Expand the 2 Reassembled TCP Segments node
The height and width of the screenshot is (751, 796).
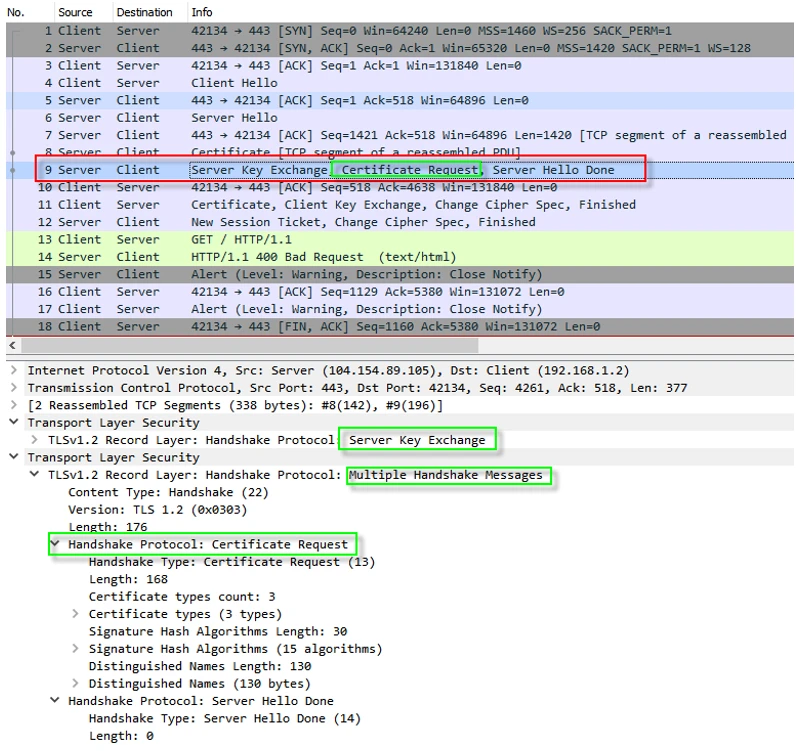[13, 405]
